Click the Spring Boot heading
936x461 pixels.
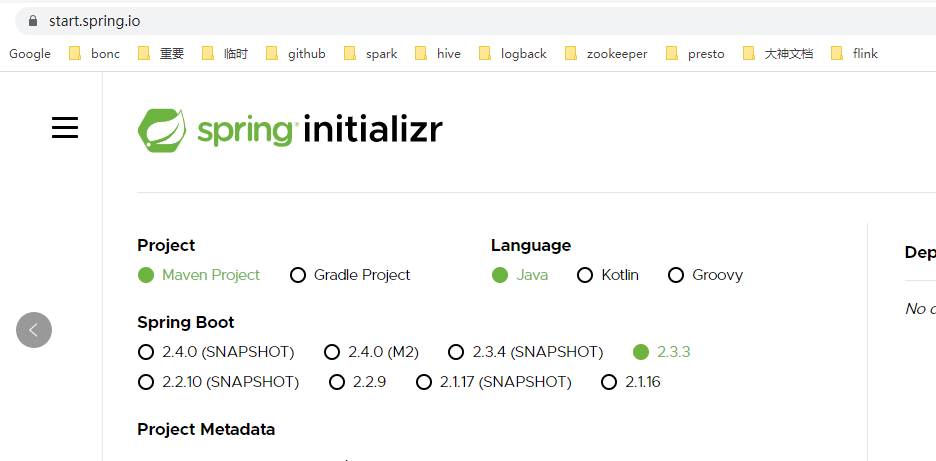(186, 322)
